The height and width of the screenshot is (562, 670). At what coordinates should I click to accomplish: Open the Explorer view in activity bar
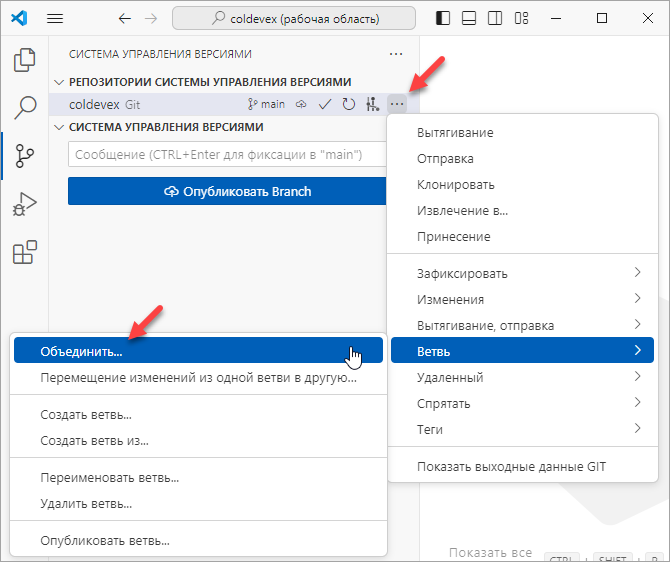tap(24, 60)
